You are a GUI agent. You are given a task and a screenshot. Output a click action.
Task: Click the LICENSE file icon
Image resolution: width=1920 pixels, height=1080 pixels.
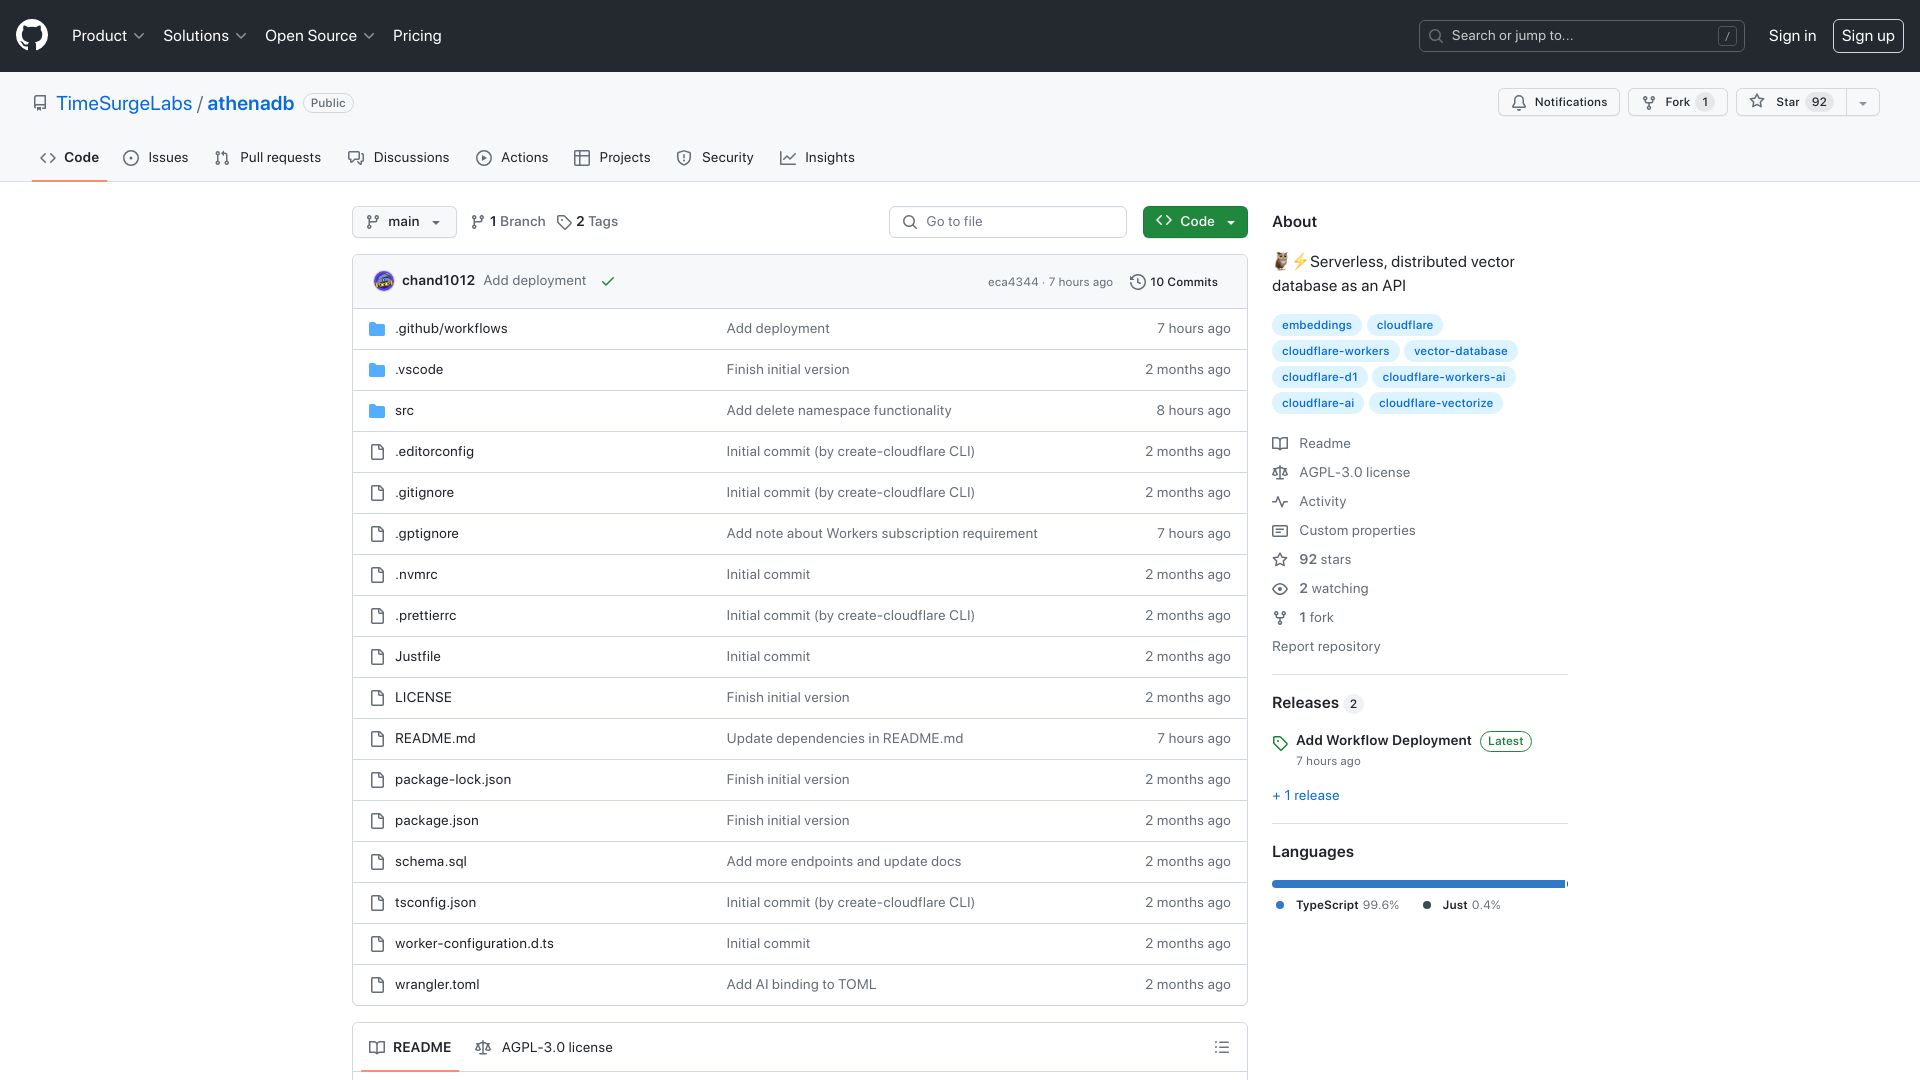(377, 698)
